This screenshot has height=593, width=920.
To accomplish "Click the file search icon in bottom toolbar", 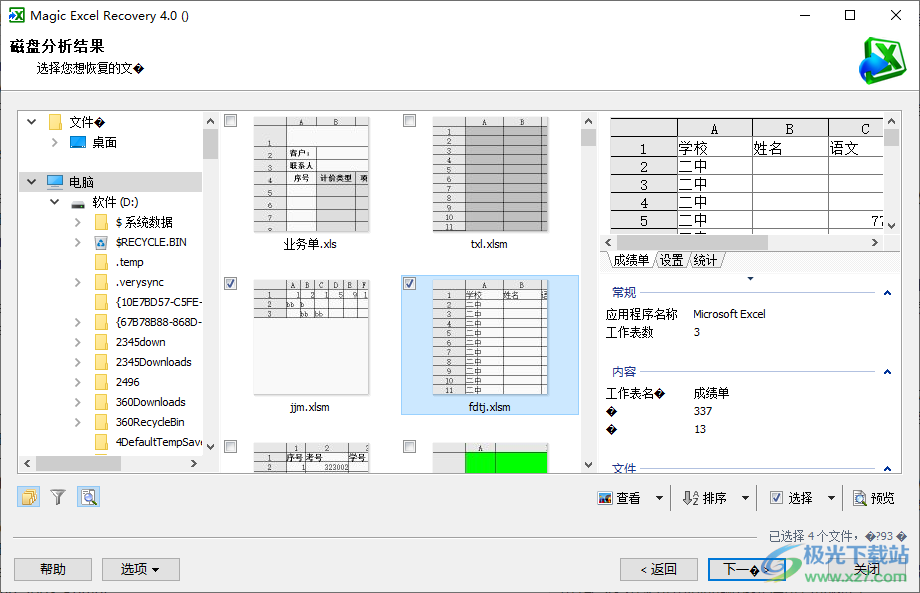I will coord(88,496).
